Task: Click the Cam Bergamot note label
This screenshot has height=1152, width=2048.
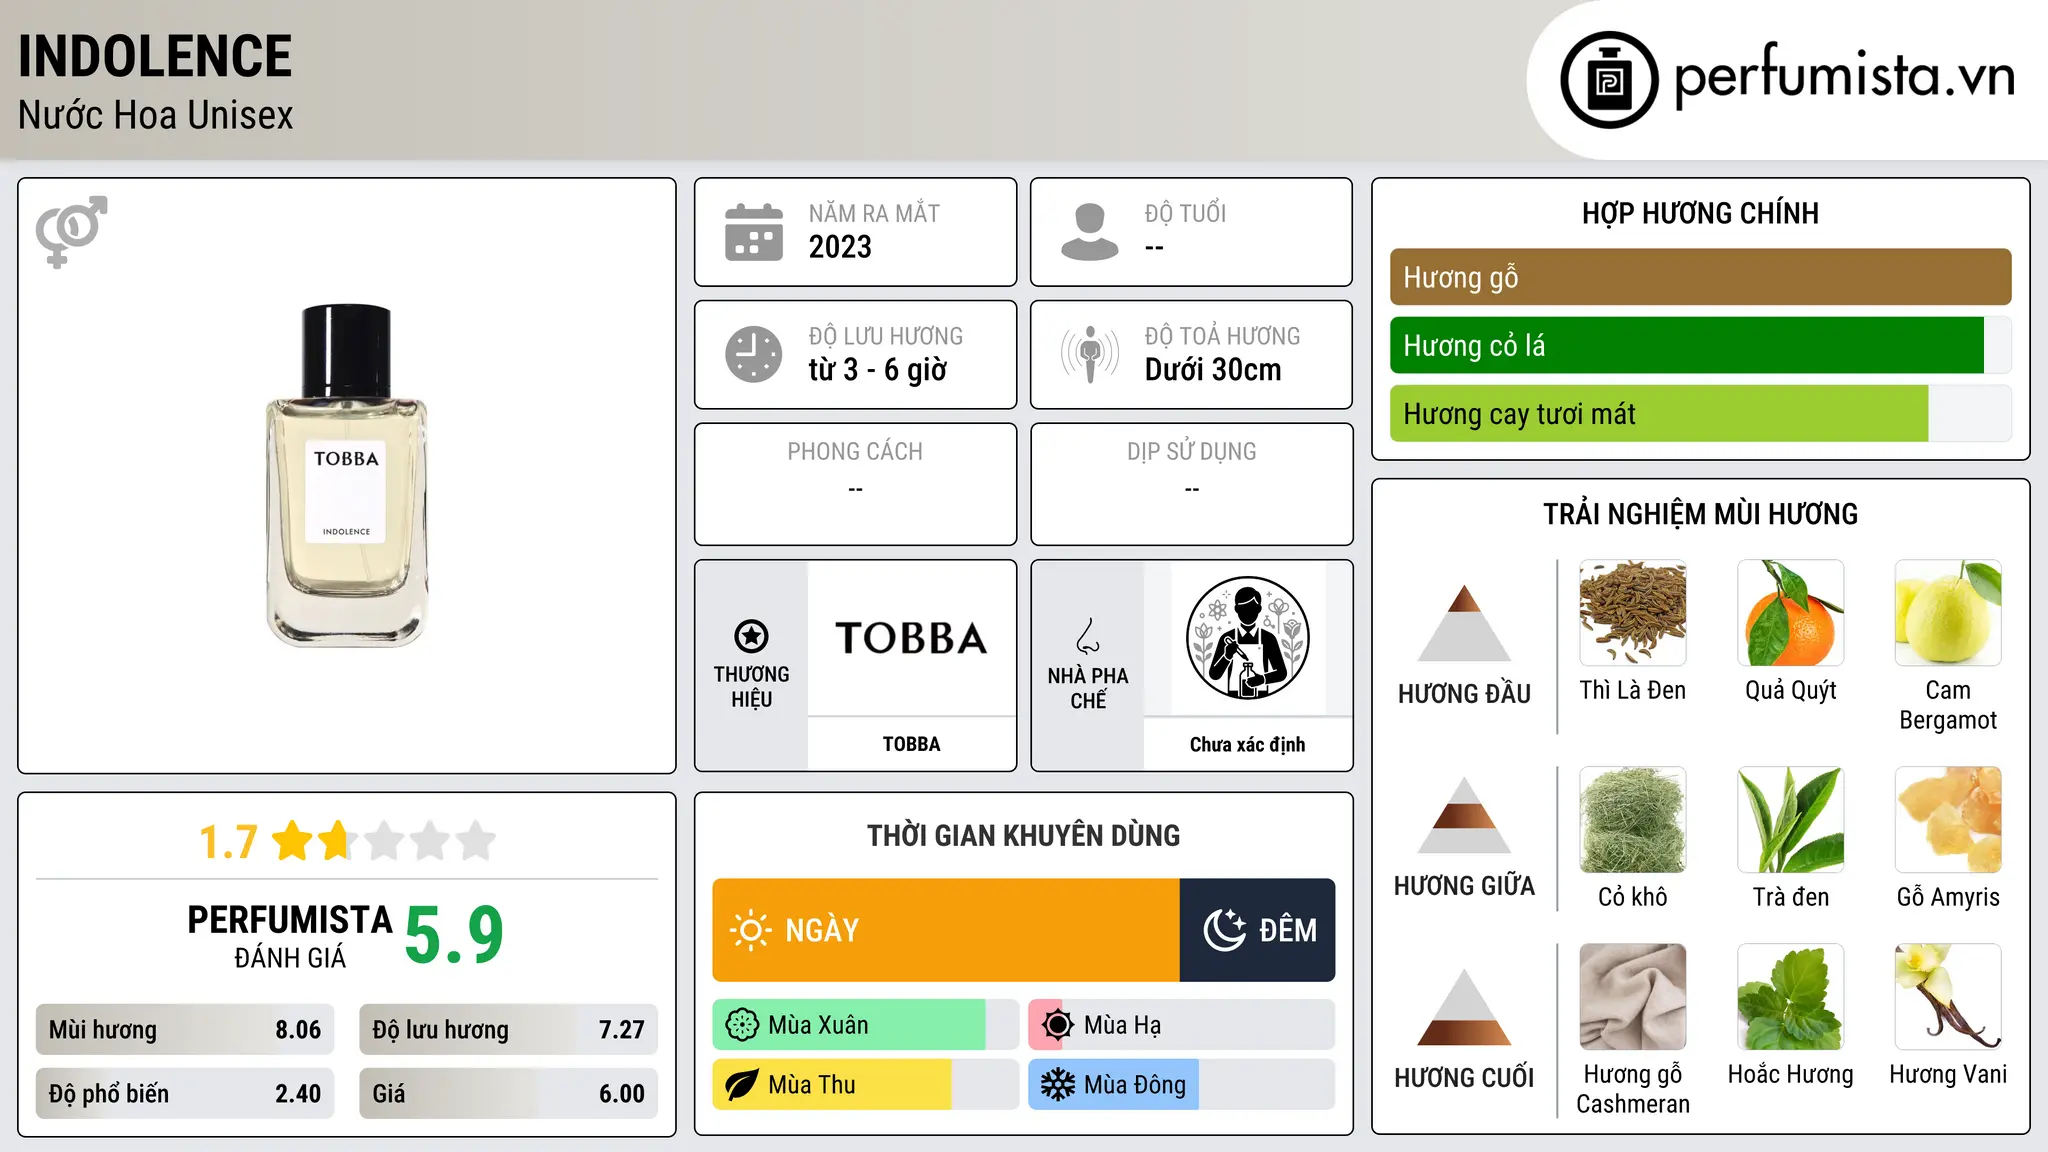Action: pyautogui.click(x=1948, y=705)
